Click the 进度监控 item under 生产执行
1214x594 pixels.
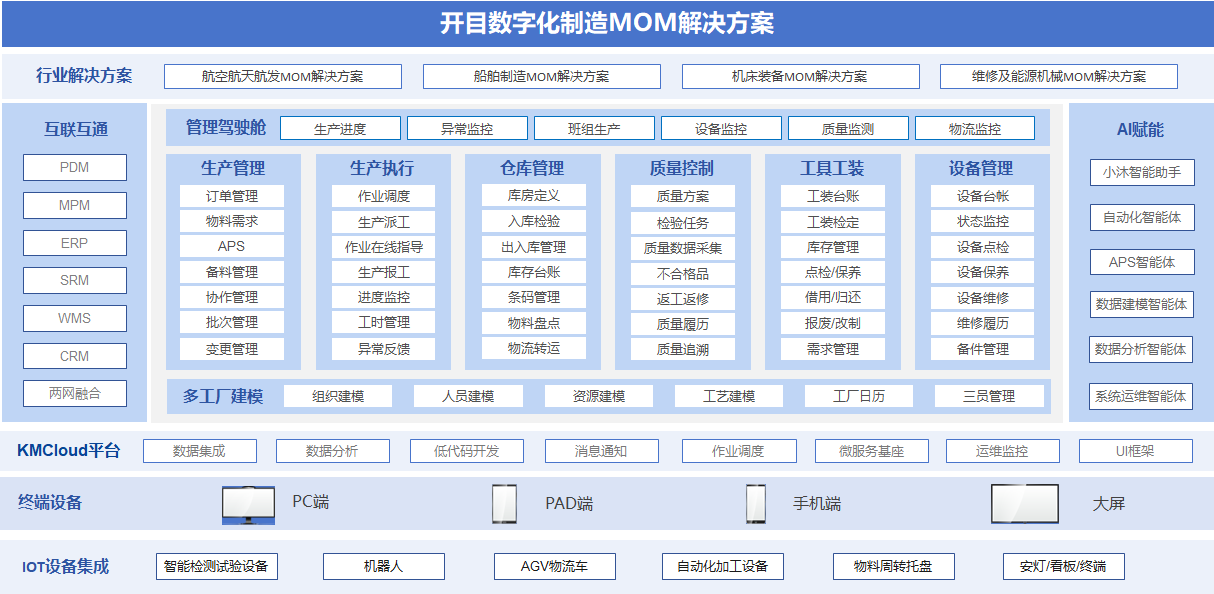point(385,297)
